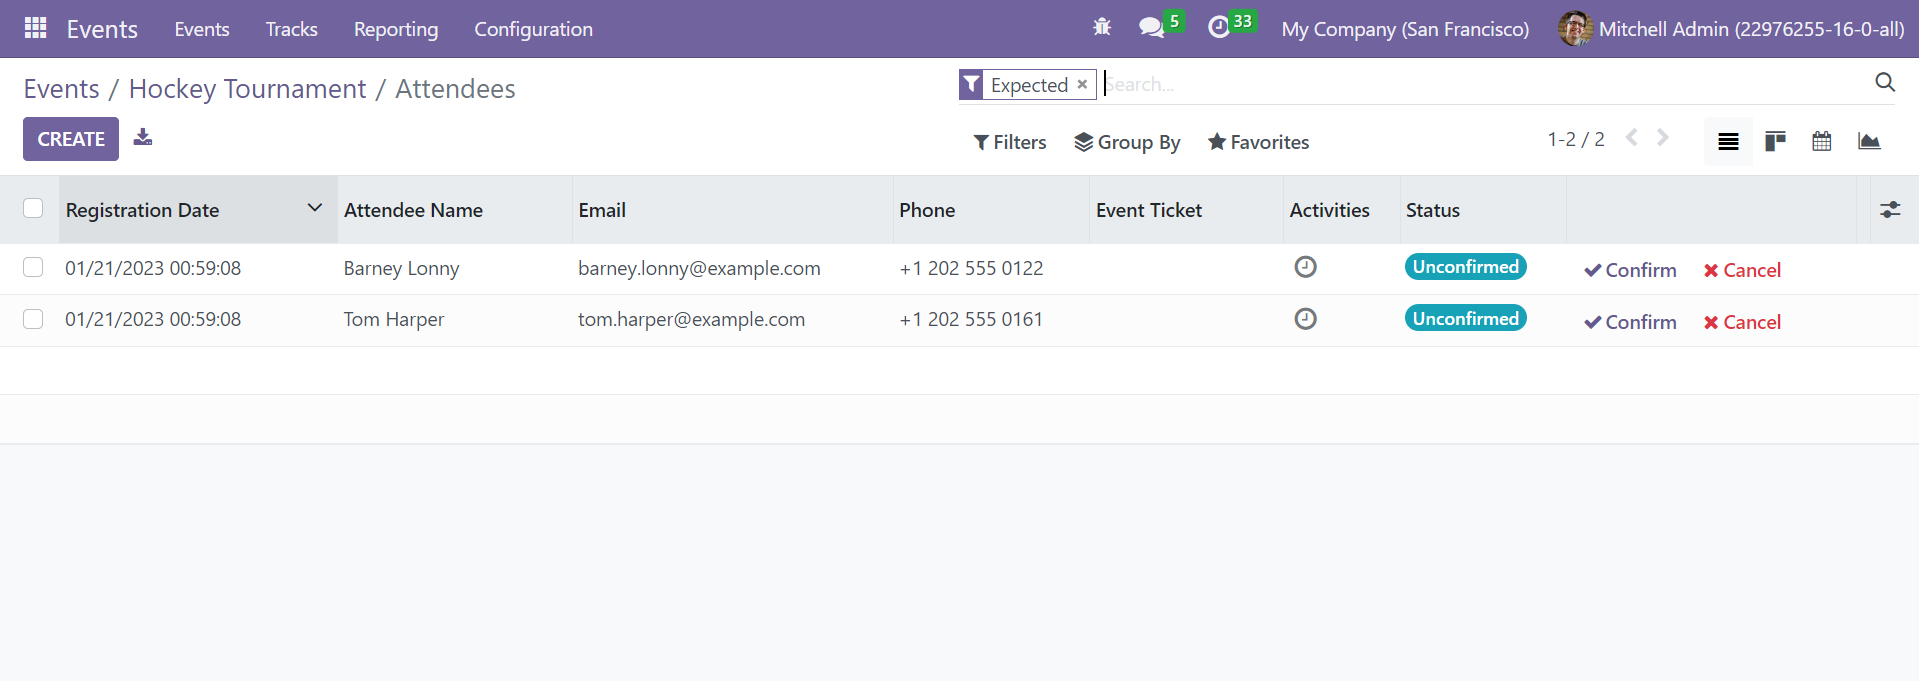This screenshot has height=681, width=1919.
Task: Open Barney Lonny's activity clock
Action: coord(1305,267)
